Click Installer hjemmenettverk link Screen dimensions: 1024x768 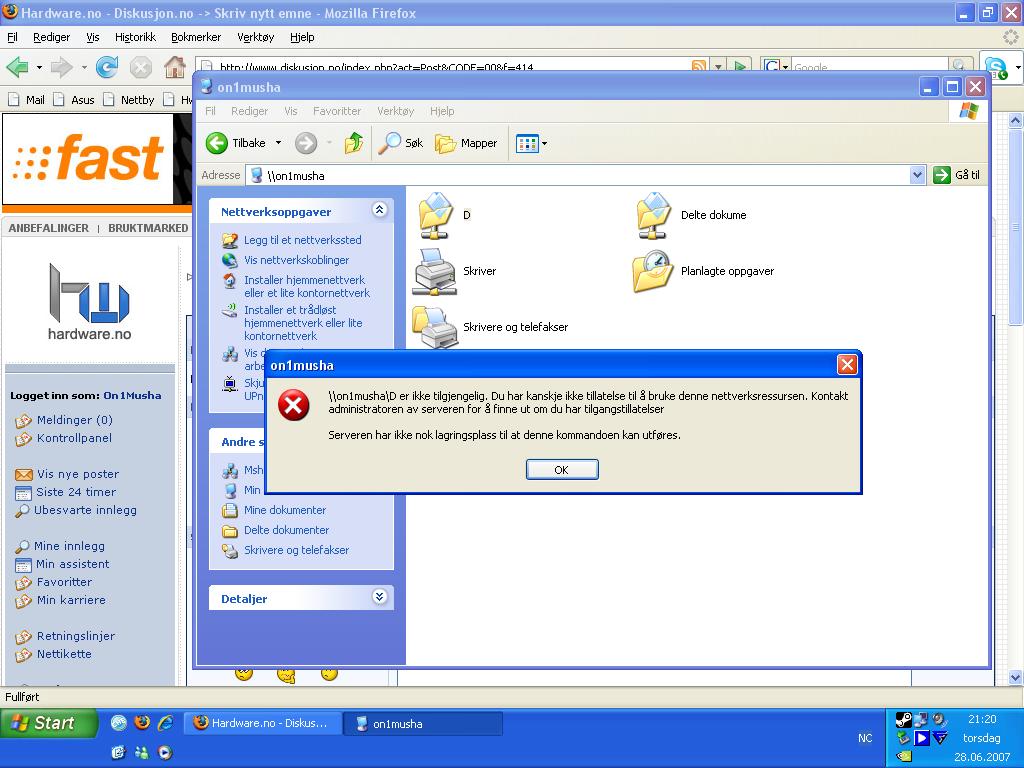[x=307, y=286]
